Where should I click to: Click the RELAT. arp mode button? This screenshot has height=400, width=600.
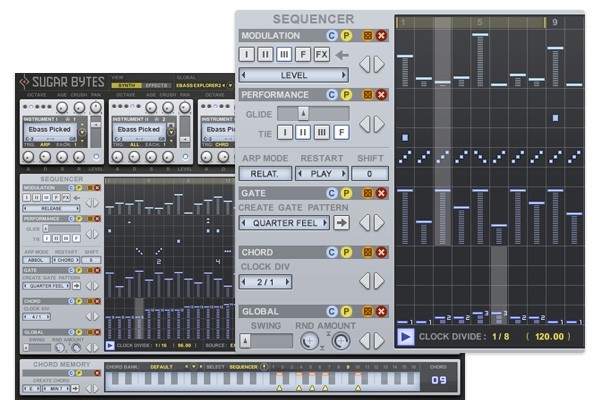click(x=265, y=174)
